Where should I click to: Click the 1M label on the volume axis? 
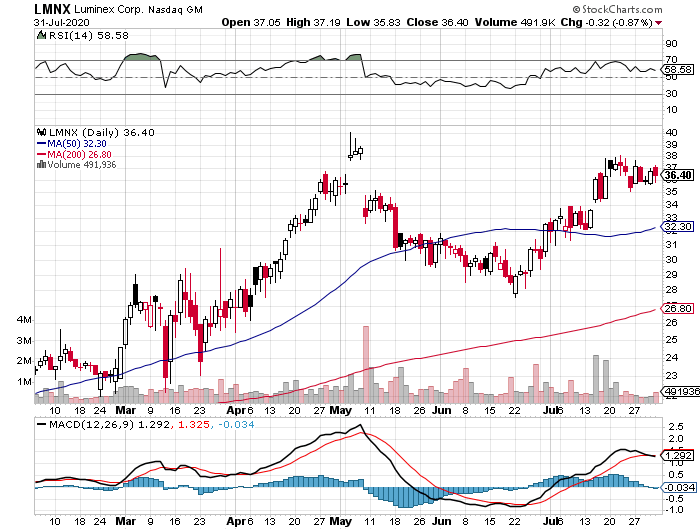(x=25, y=382)
